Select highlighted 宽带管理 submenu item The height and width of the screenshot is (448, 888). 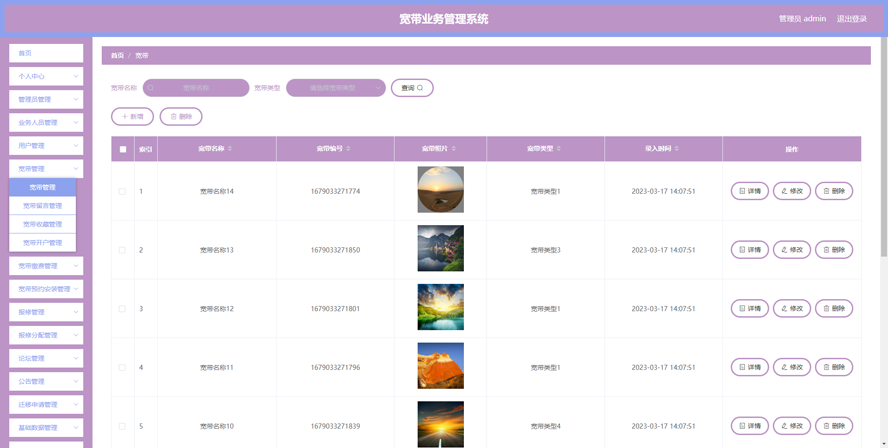(x=42, y=187)
